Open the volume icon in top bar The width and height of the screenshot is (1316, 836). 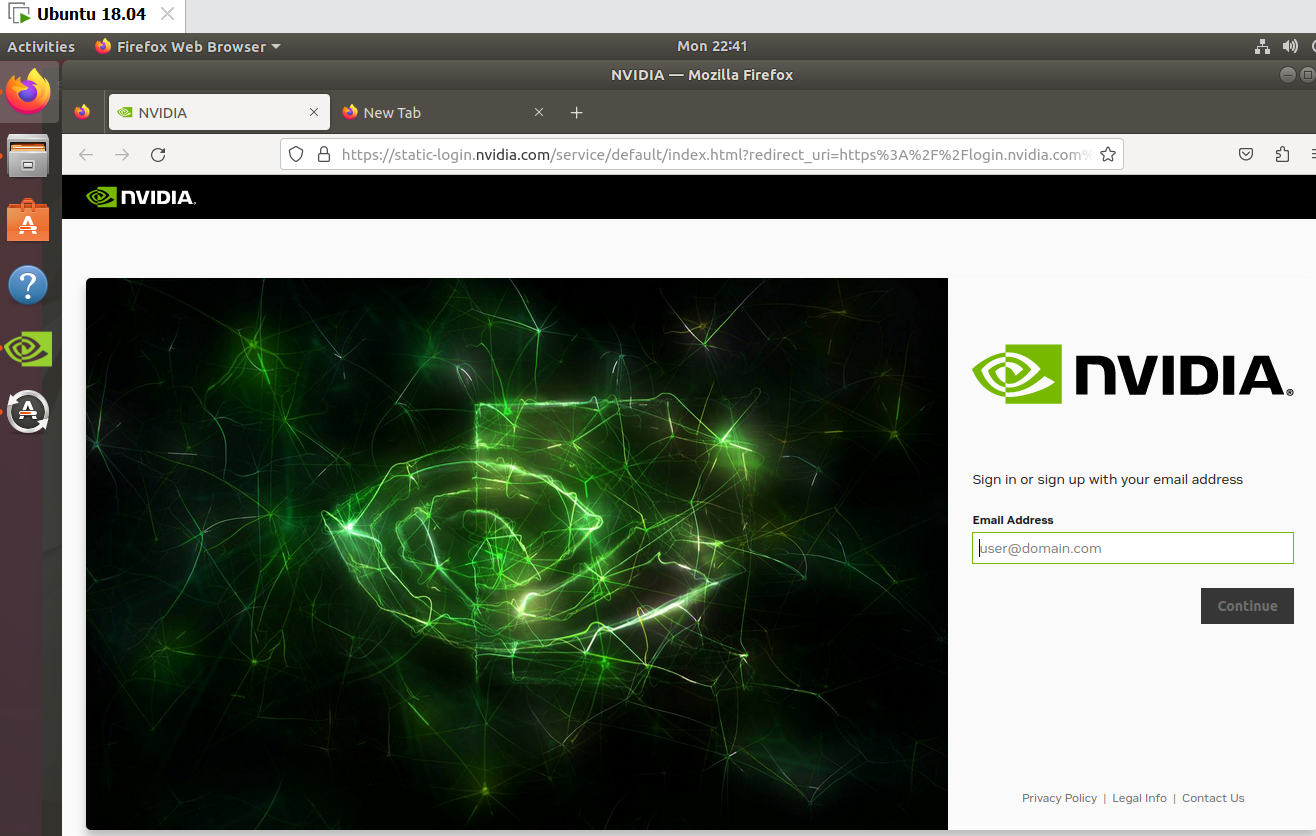(x=1290, y=46)
